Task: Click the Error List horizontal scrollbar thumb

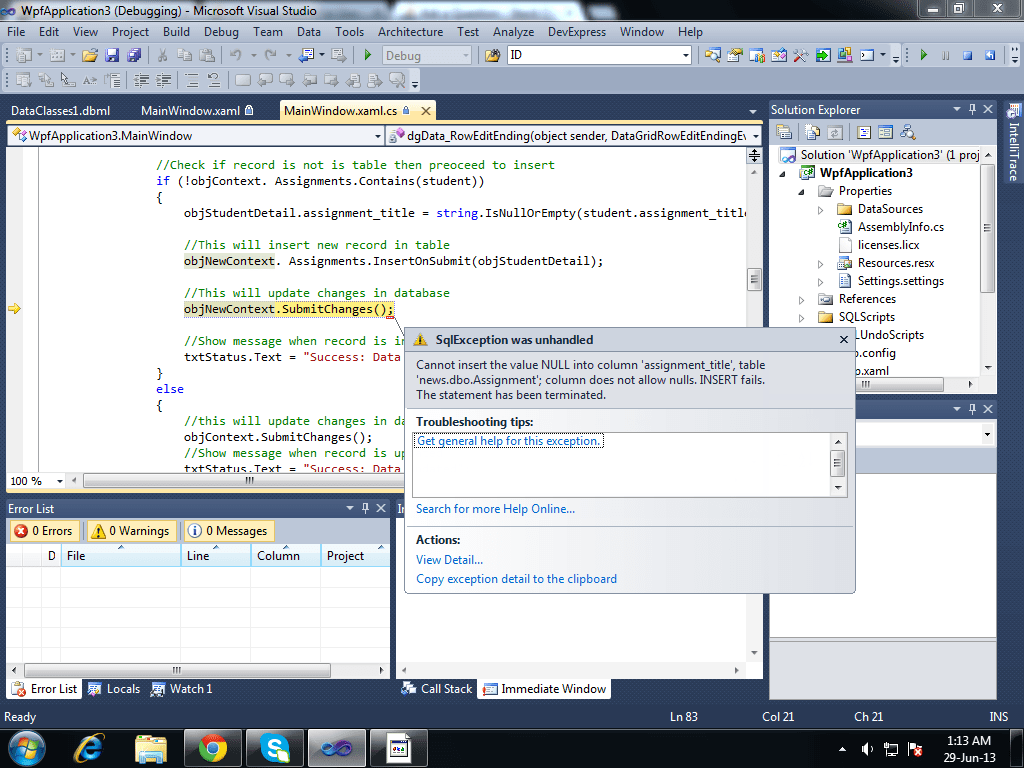Action: pos(177,670)
